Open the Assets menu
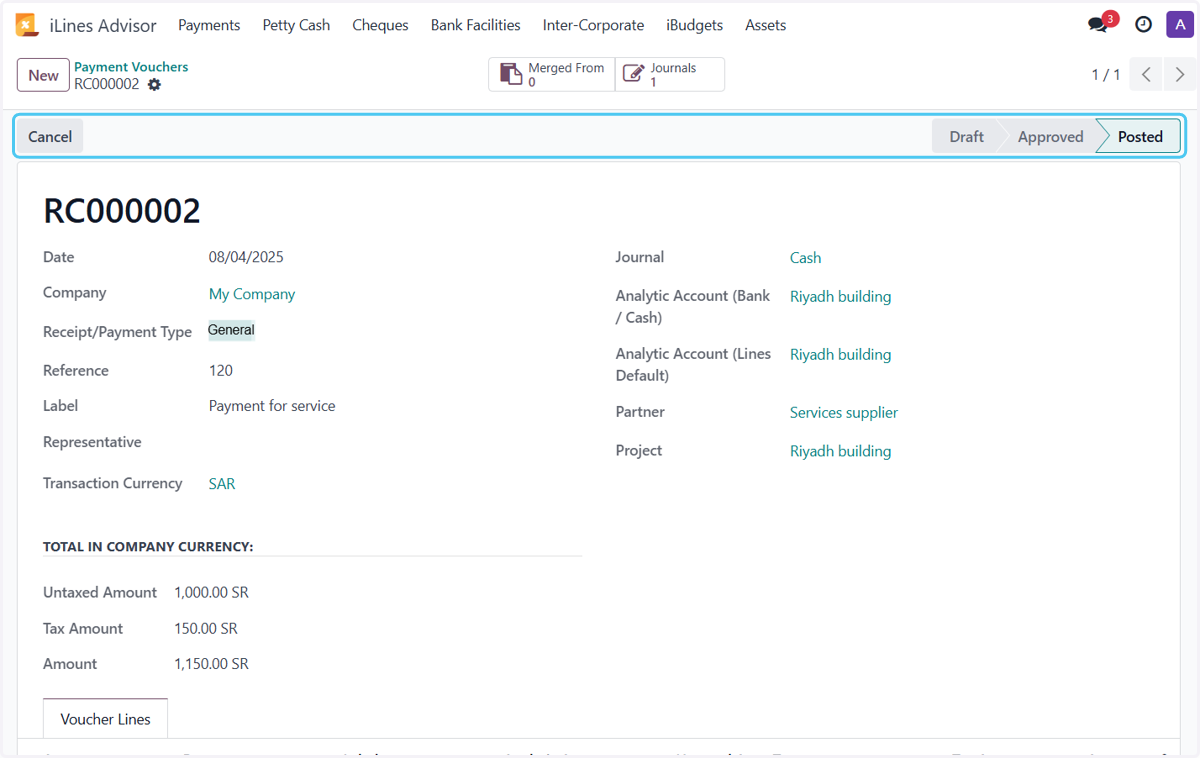The image size is (1200, 758). 766,25
